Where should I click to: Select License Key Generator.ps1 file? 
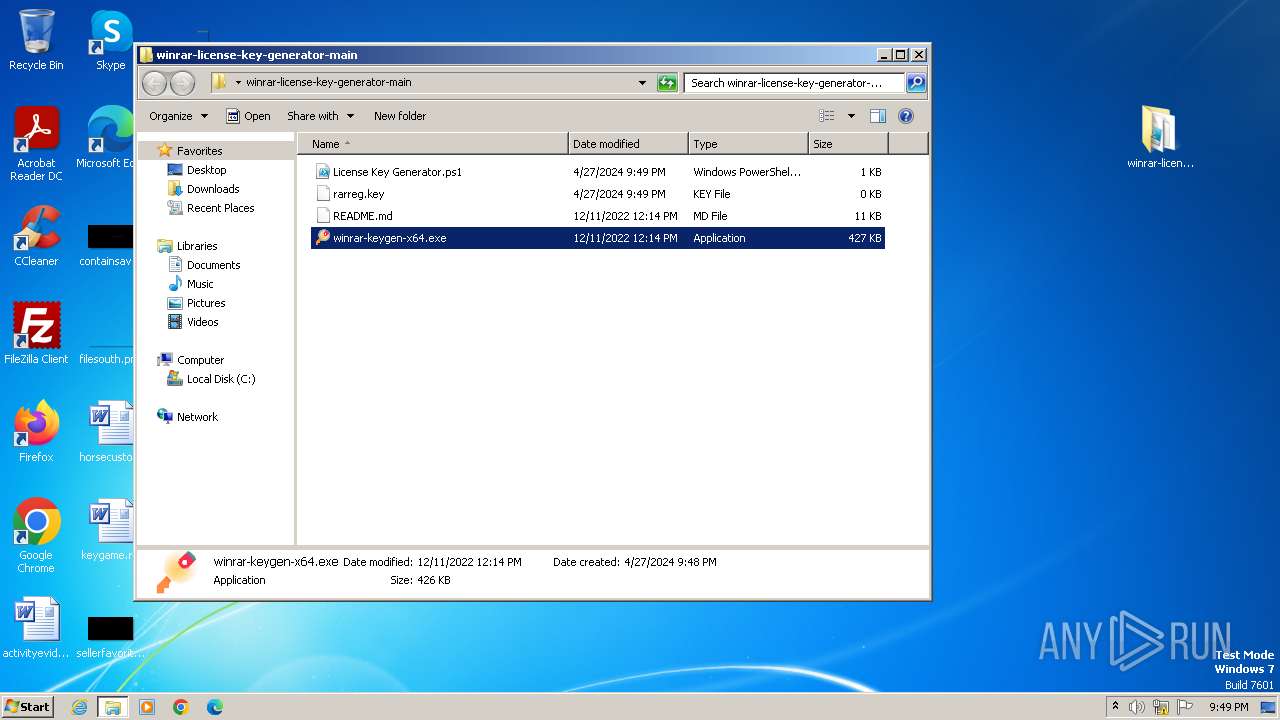598,172
